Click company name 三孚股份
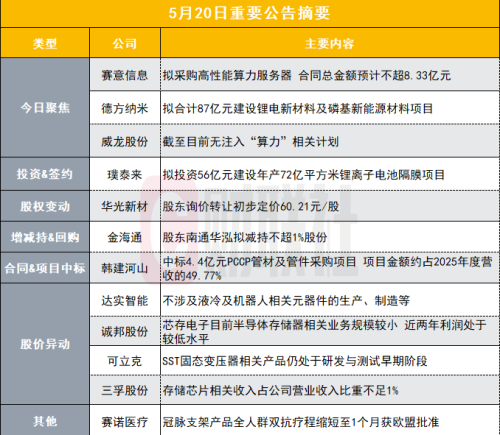Image resolution: width=500 pixels, height=435 pixels. coord(125,390)
